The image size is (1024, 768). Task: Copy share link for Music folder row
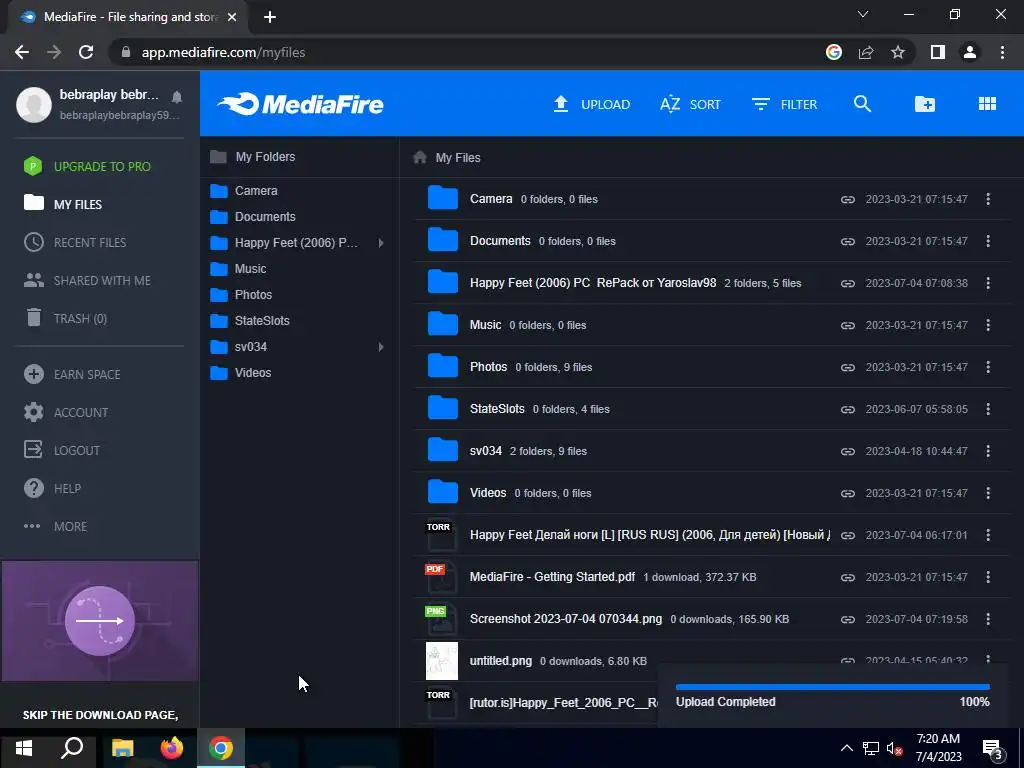click(848, 325)
